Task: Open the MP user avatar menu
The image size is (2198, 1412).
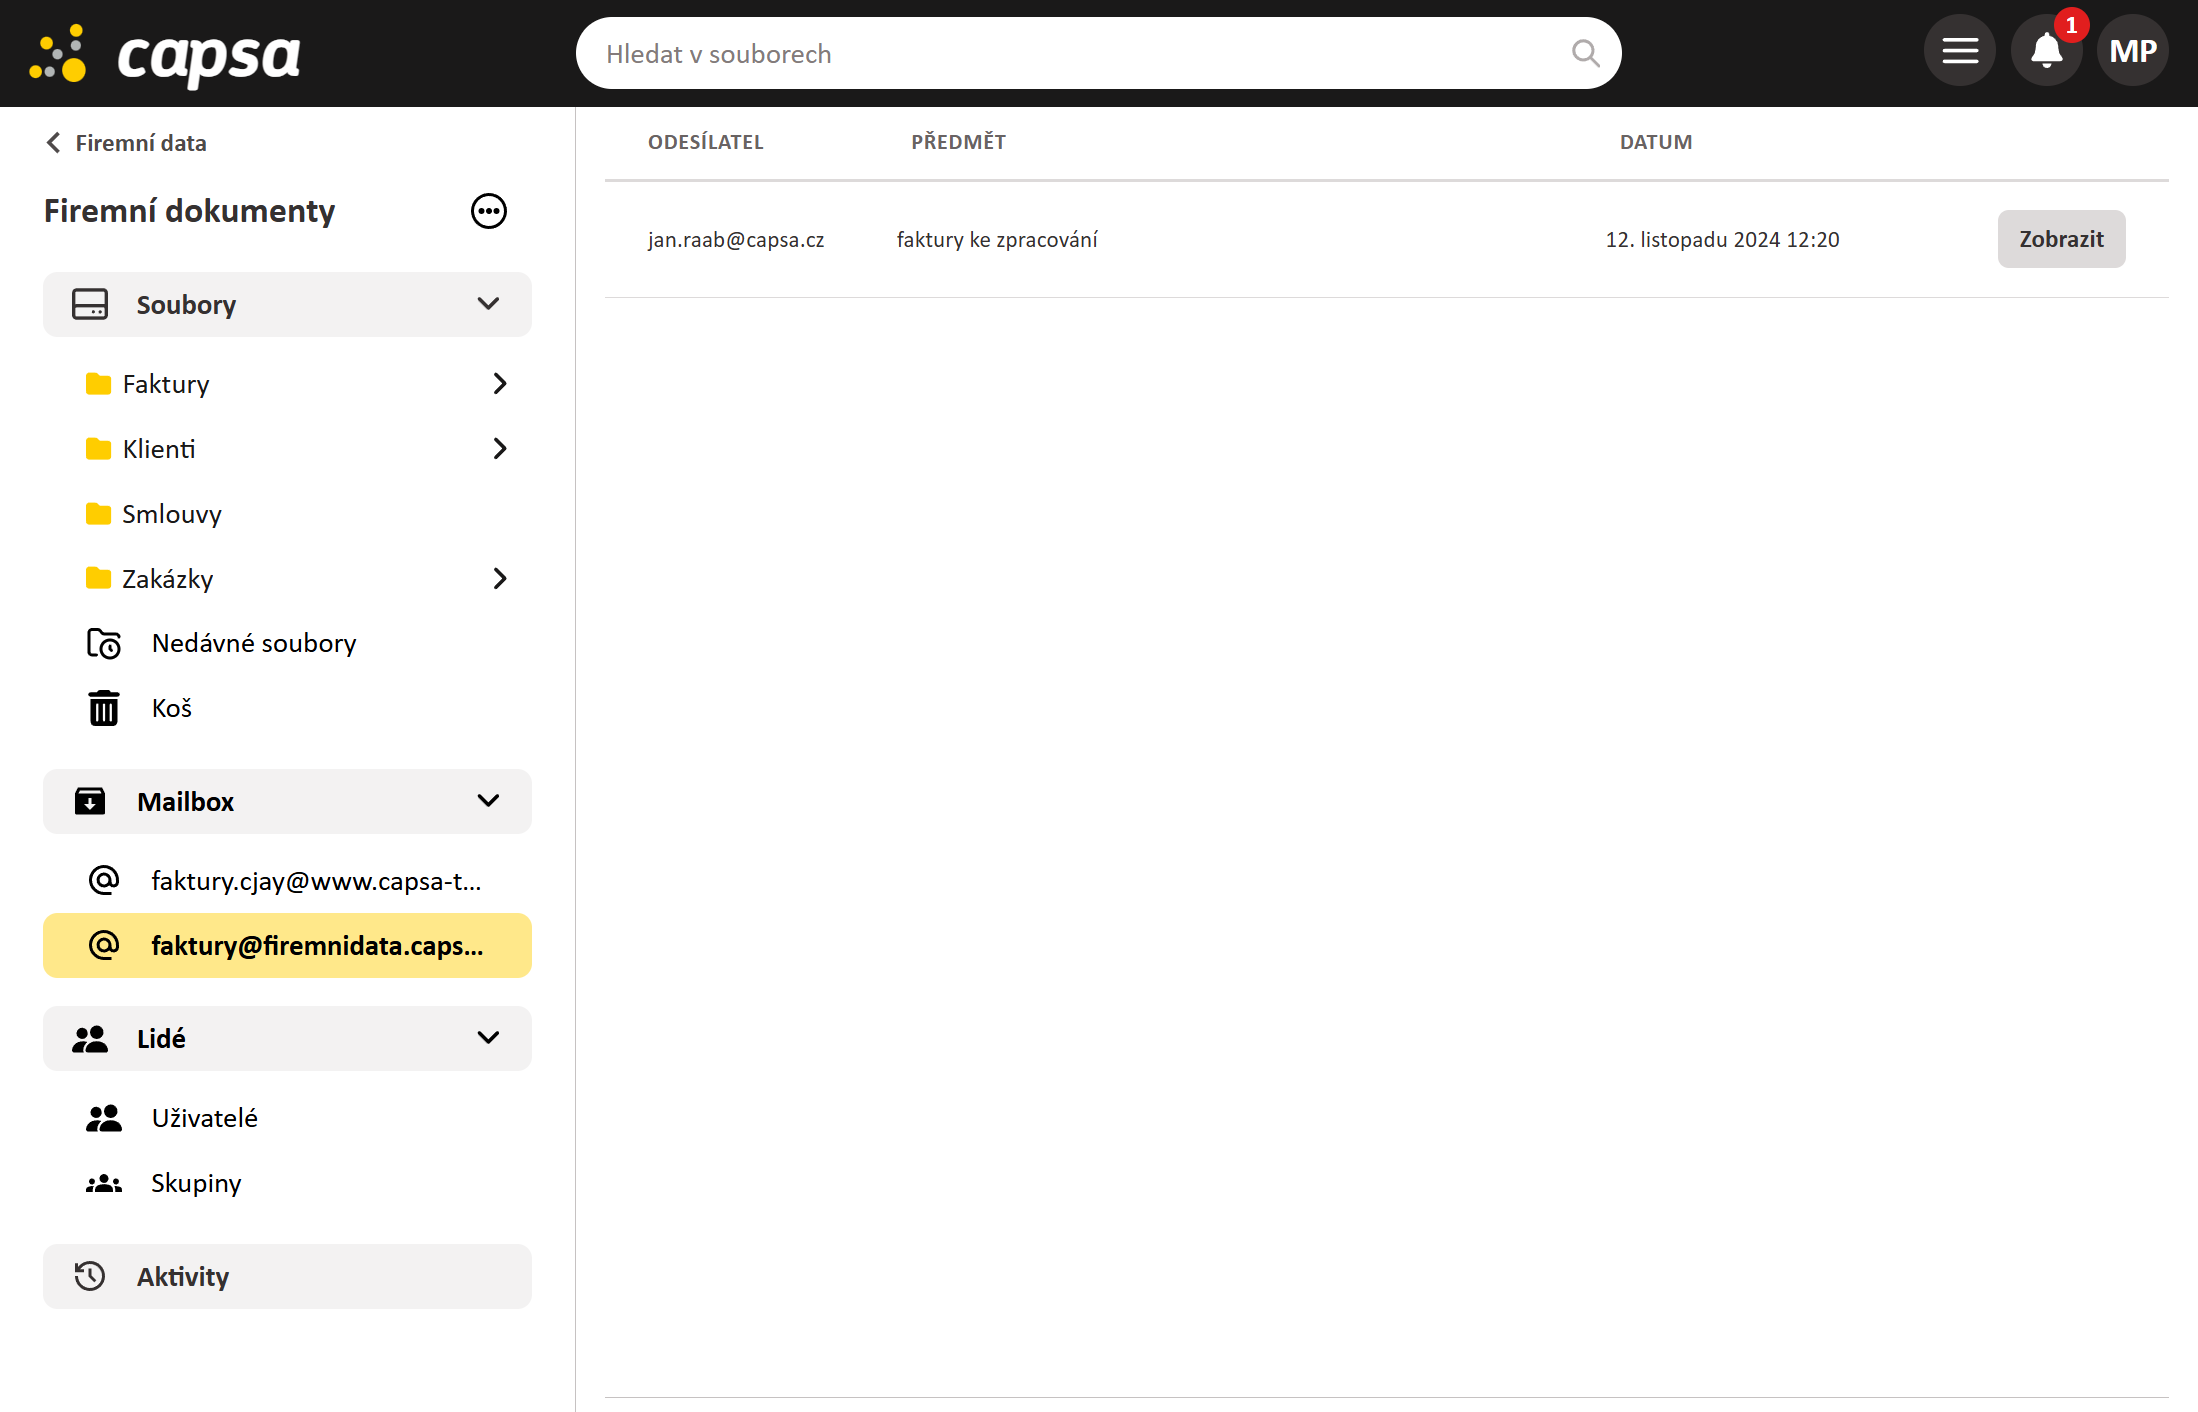Action: (2132, 52)
